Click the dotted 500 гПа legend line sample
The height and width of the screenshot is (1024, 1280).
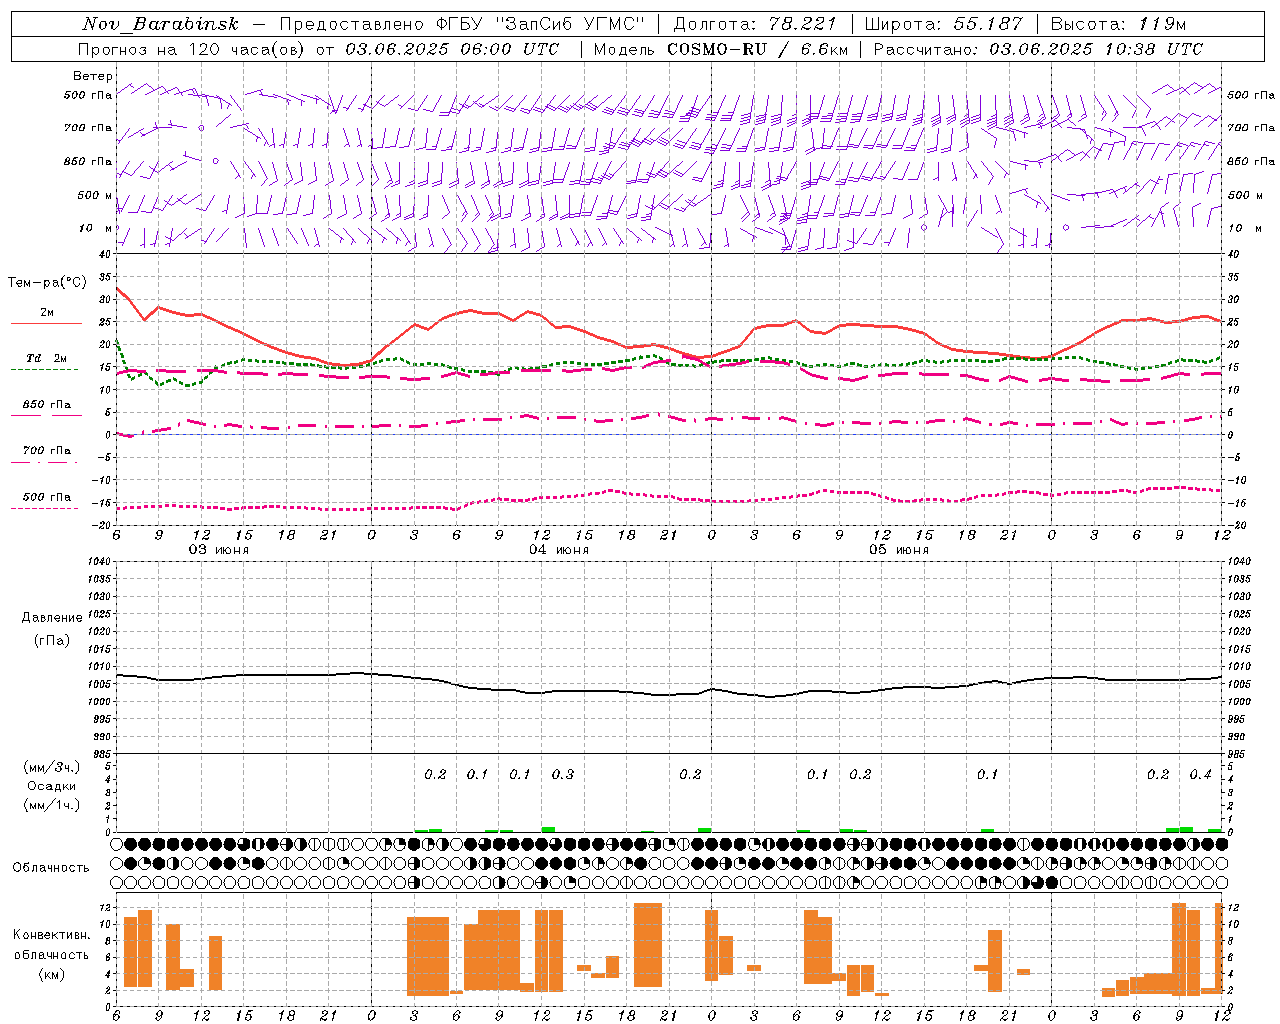coord(46,509)
